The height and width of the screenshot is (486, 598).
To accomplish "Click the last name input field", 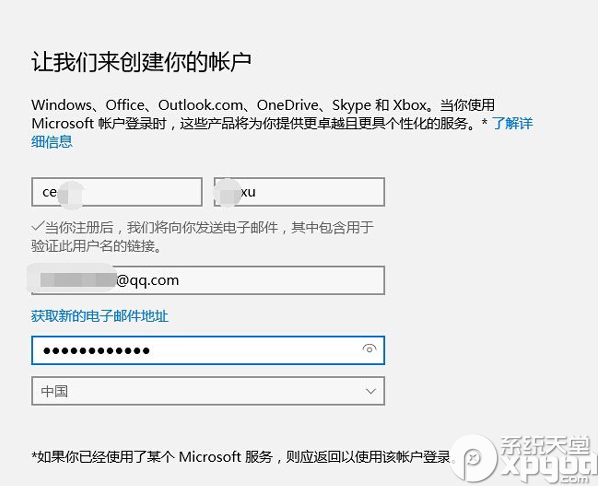I will click(x=299, y=192).
